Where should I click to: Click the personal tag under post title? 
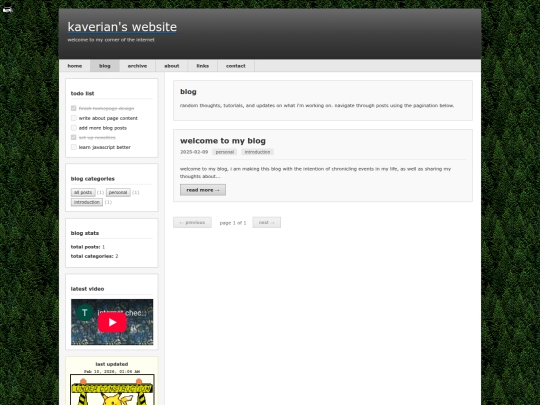click(x=225, y=152)
